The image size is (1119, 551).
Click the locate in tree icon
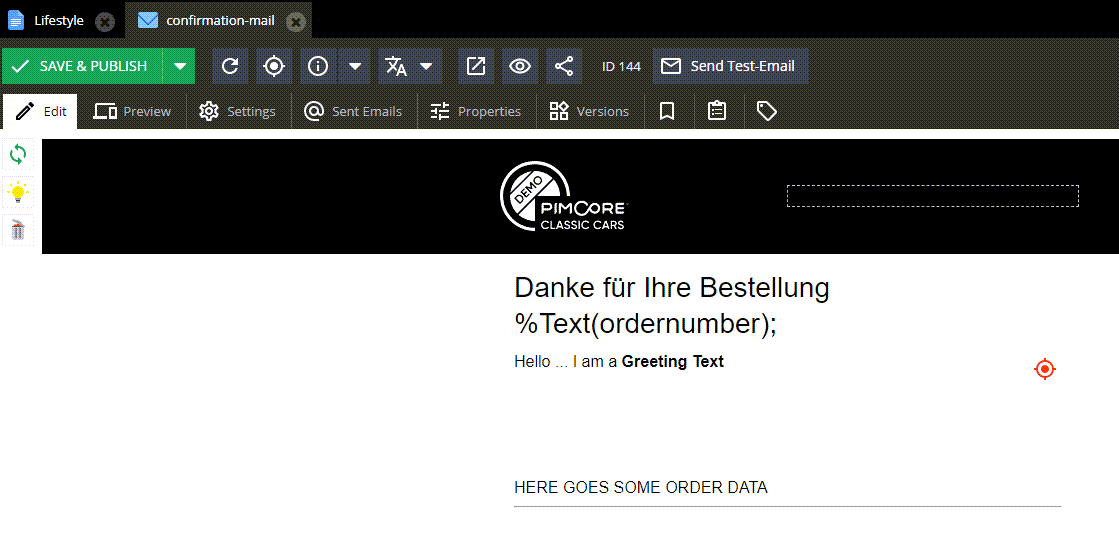274,66
